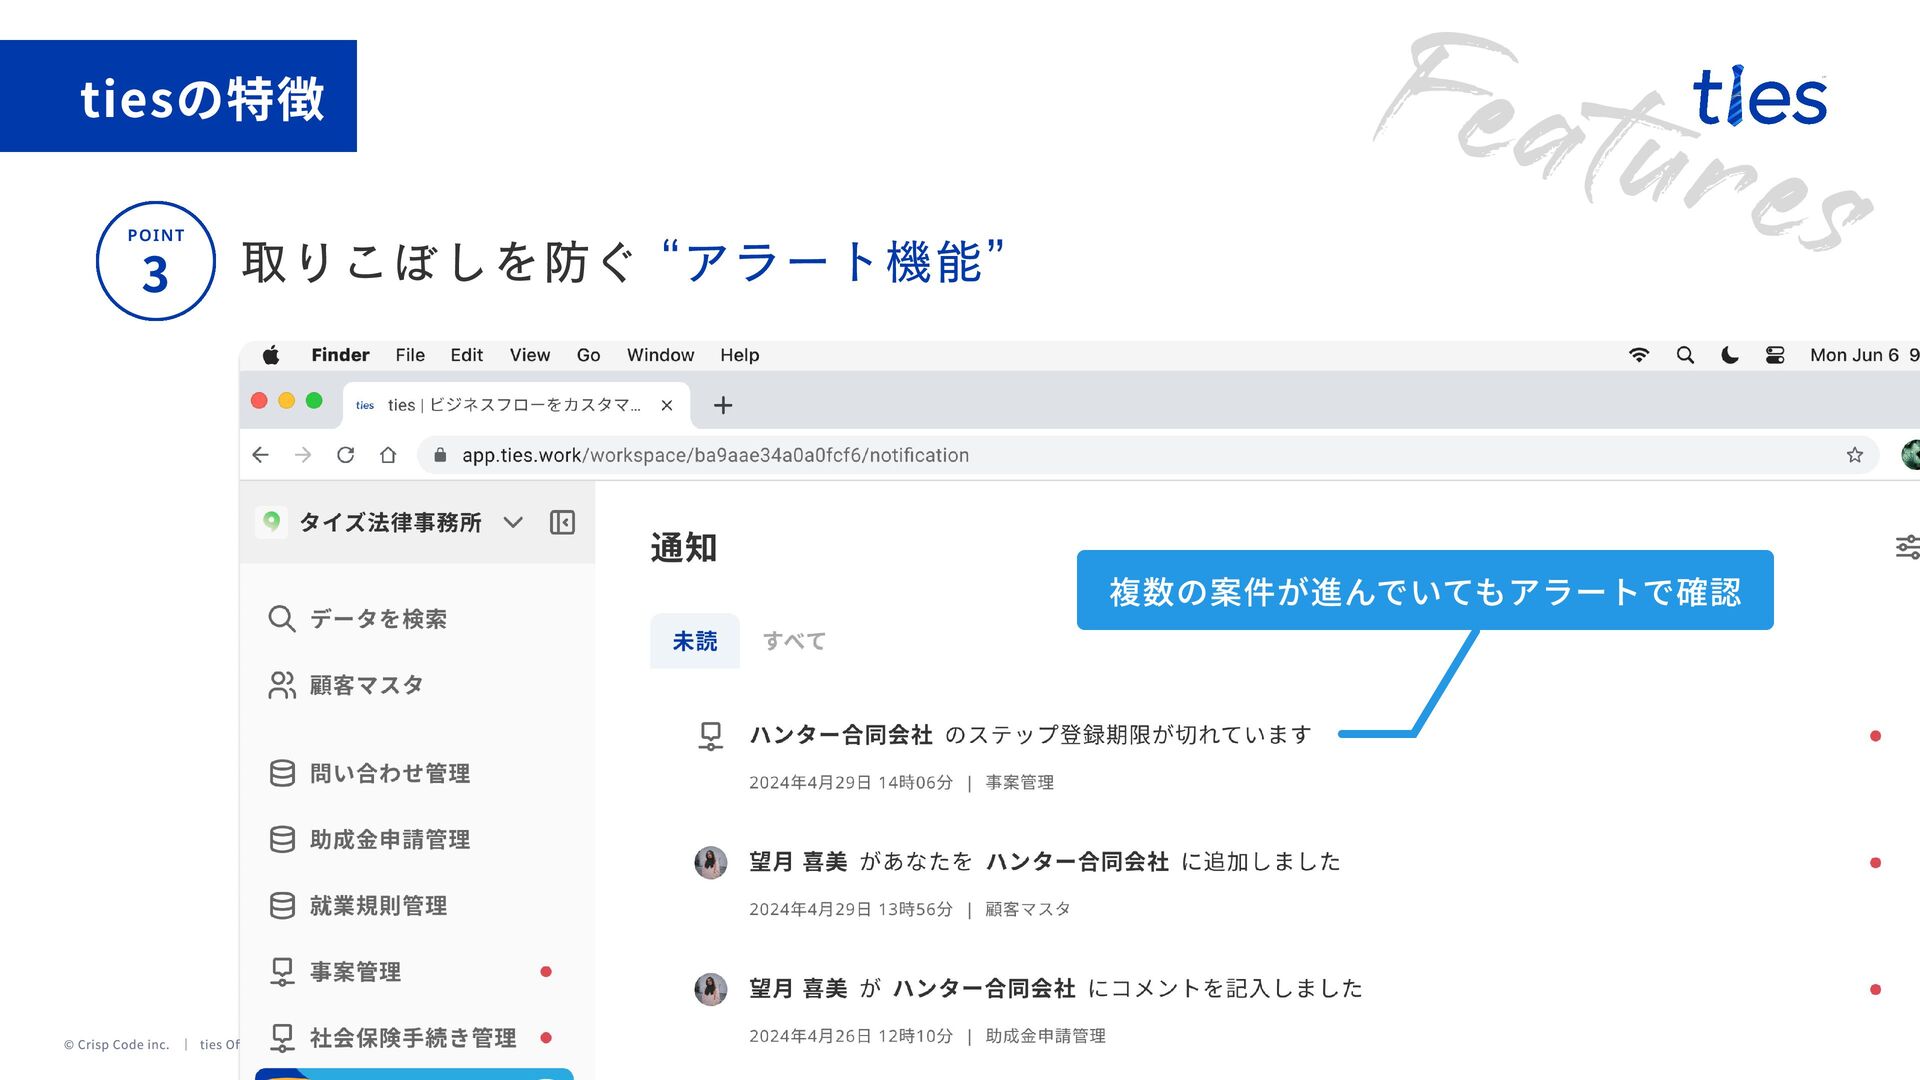1920x1080 pixels.
Task: Open the Finder Window menu
Action: [x=660, y=355]
